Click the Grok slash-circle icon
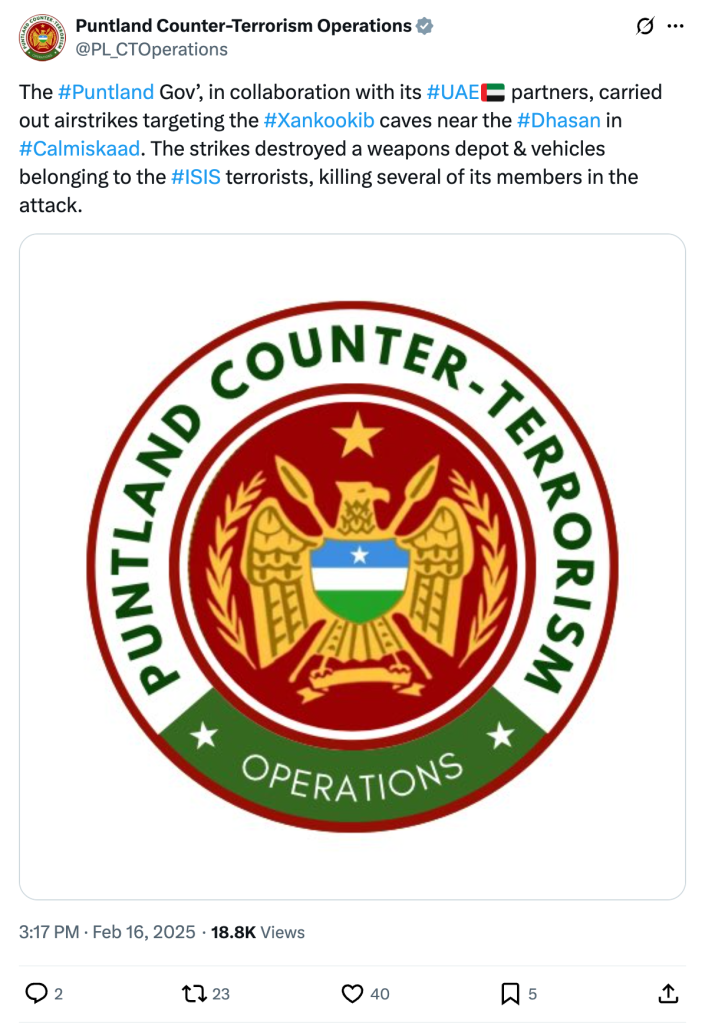The height and width of the screenshot is (1023, 705). click(x=645, y=26)
